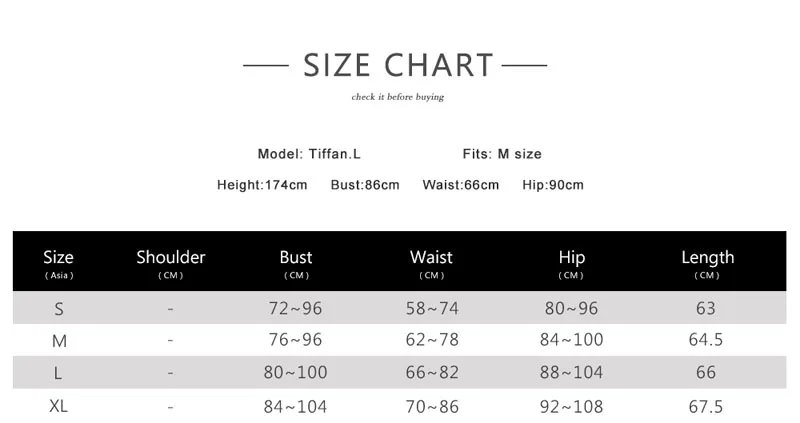This screenshot has width=800, height=423.
Task: Click the S row length value 63
Action: pyautogui.click(x=705, y=309)
